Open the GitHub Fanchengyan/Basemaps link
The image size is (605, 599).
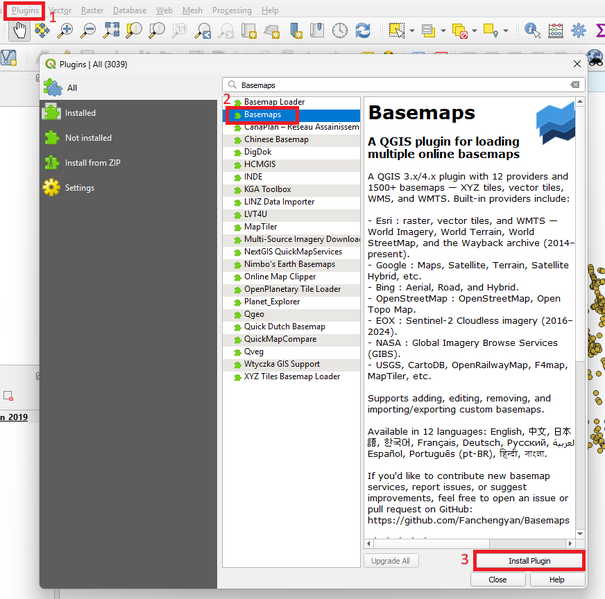coord(468,520)
